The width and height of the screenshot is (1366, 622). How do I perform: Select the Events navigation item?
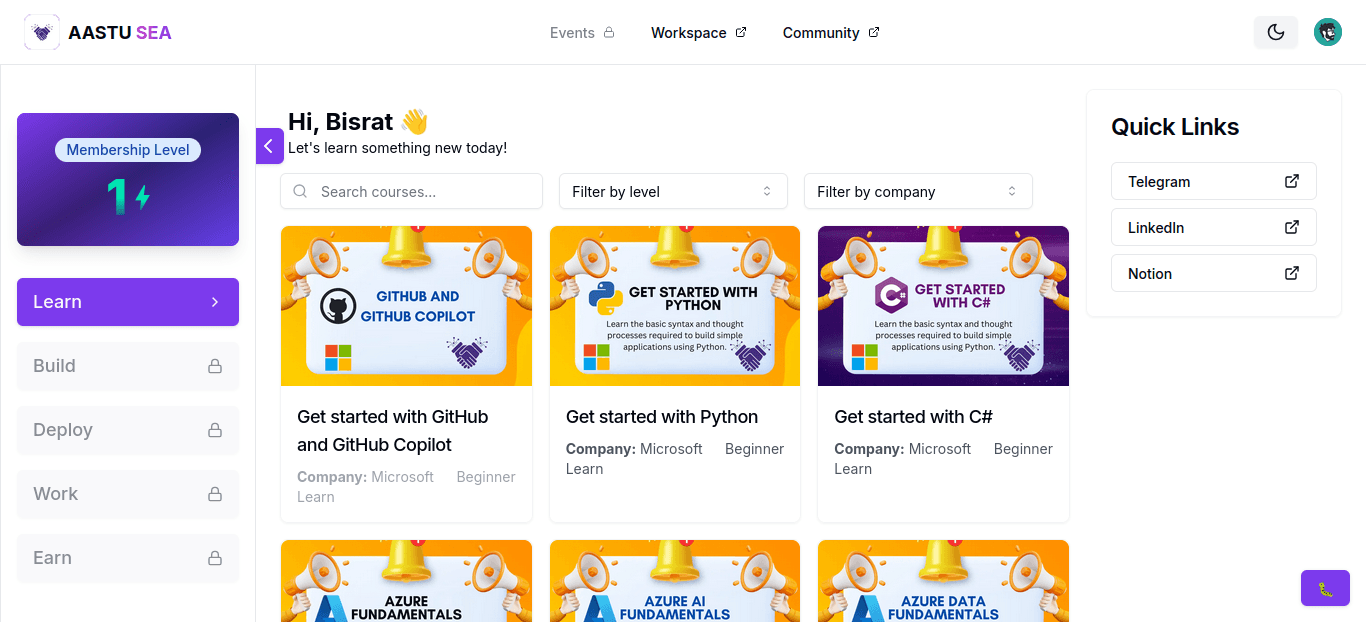(x=582, y=33)
